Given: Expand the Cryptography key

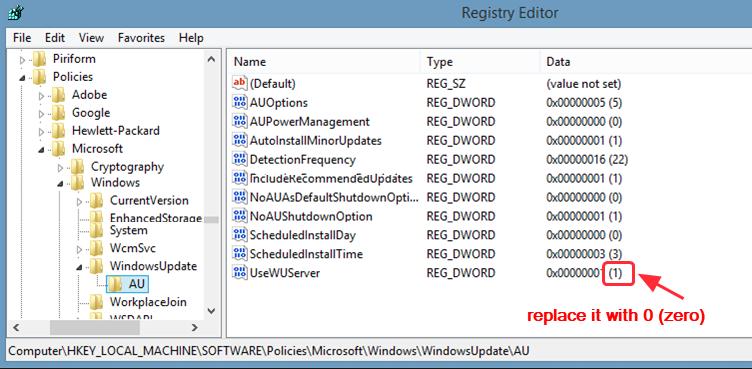Looking at the screenshot, I should 60,167.
